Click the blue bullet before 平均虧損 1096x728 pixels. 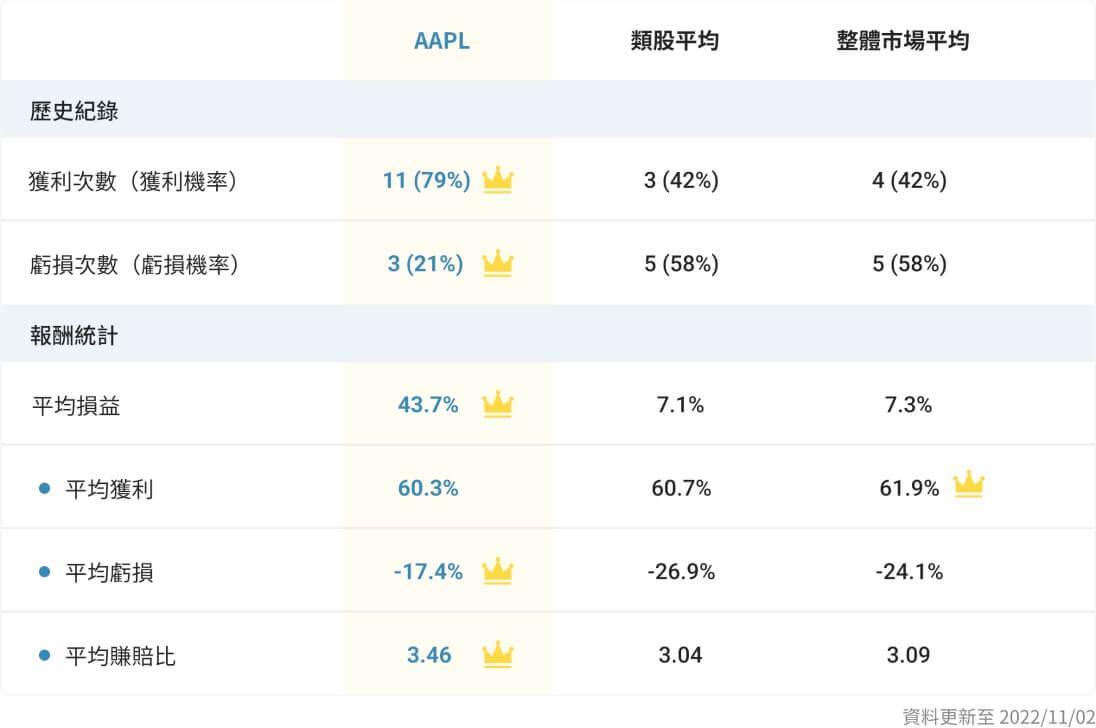(x=44, y=572)
